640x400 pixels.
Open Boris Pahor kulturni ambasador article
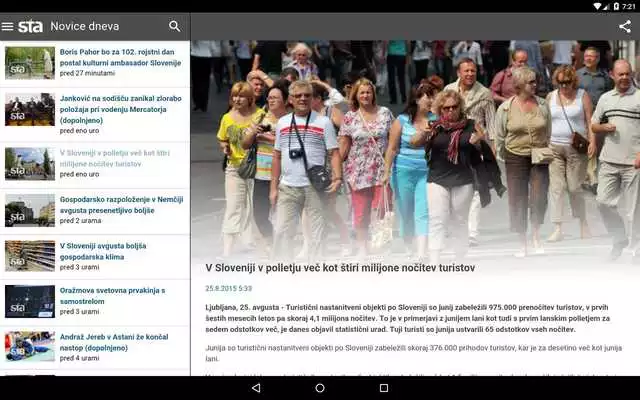95,63
